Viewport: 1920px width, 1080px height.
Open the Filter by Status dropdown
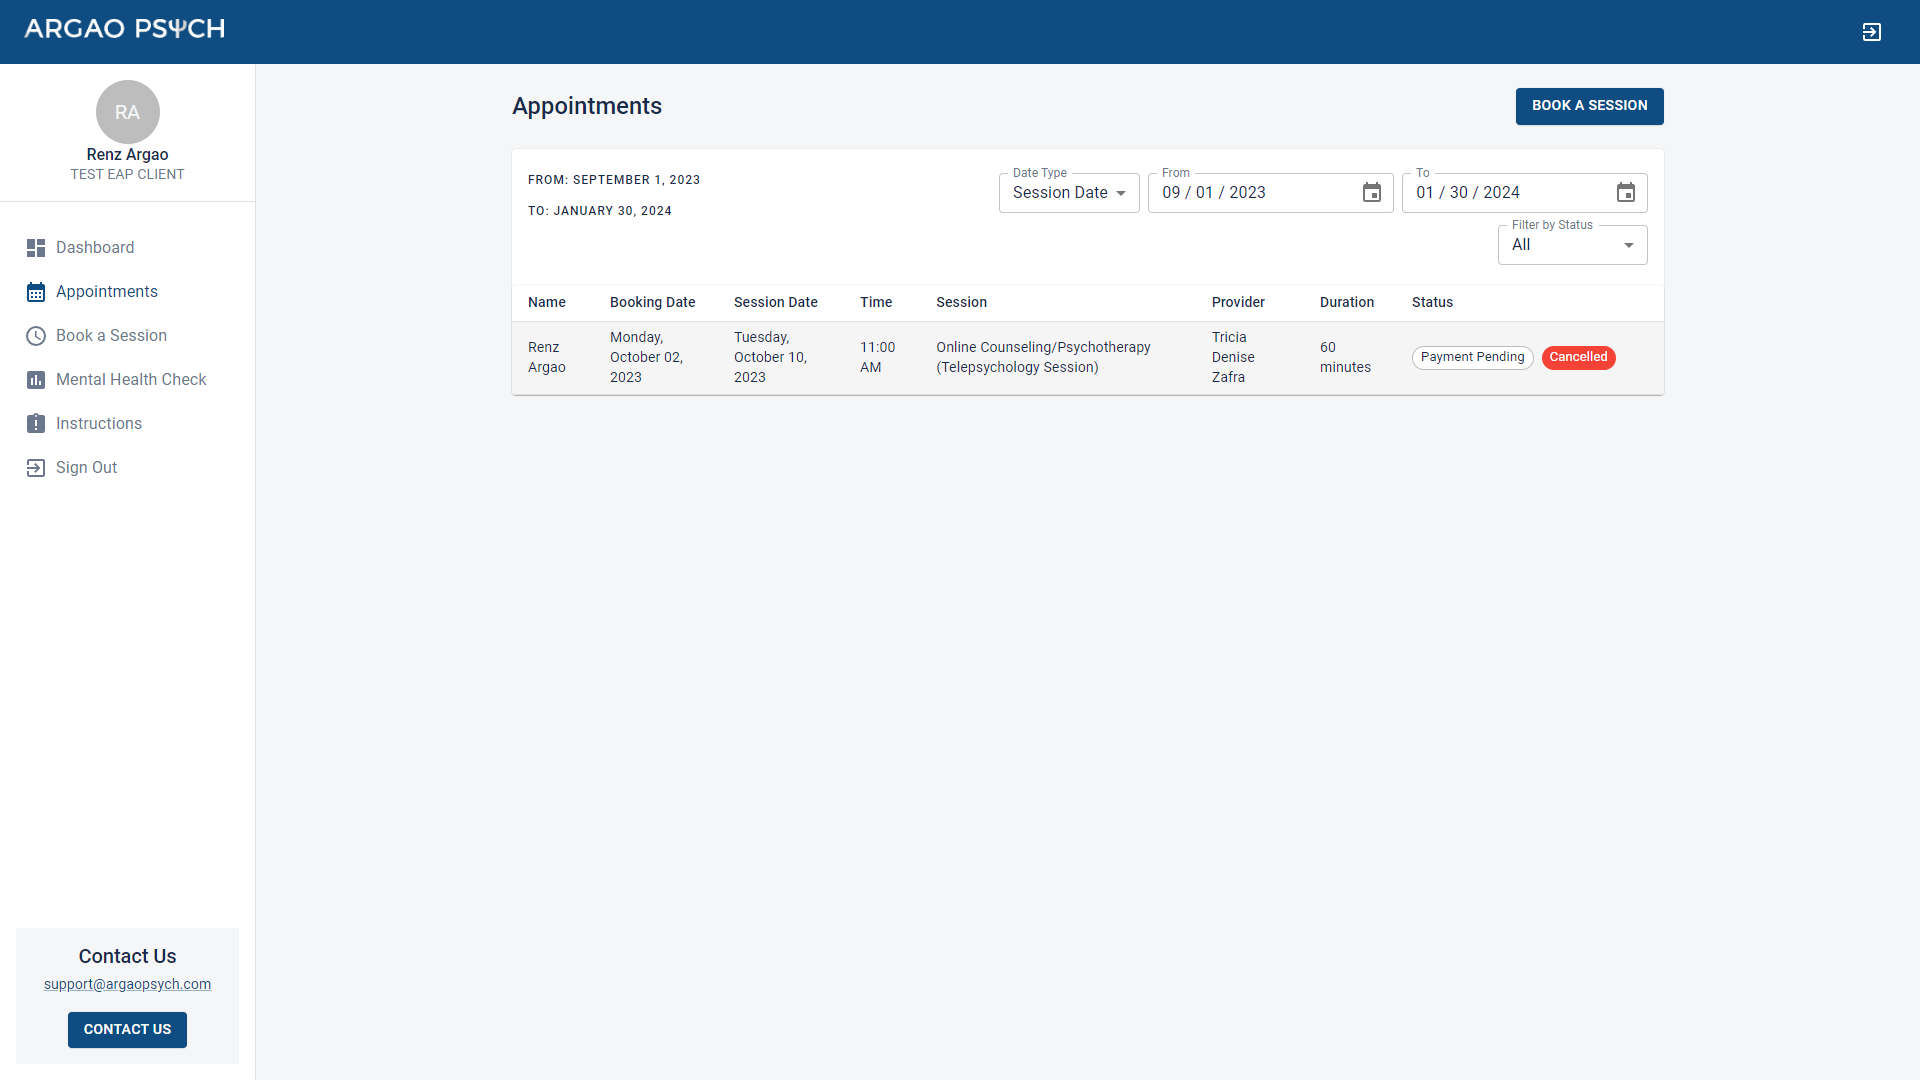click(1572, 245)
